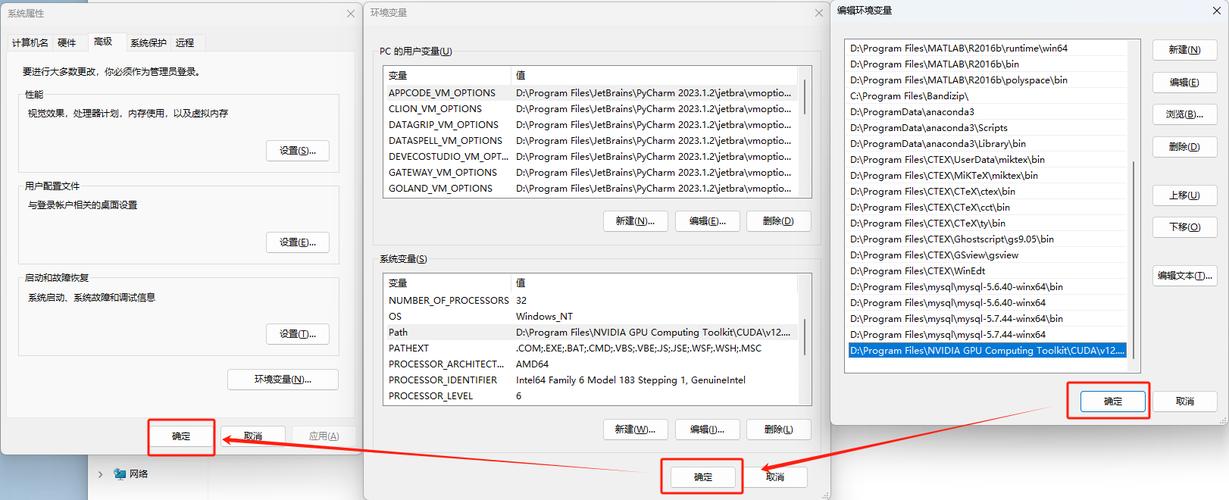This screenshot has height=500, width=1229.
Task: Click 删除(D) under user variables
Action: click(779, 221)
